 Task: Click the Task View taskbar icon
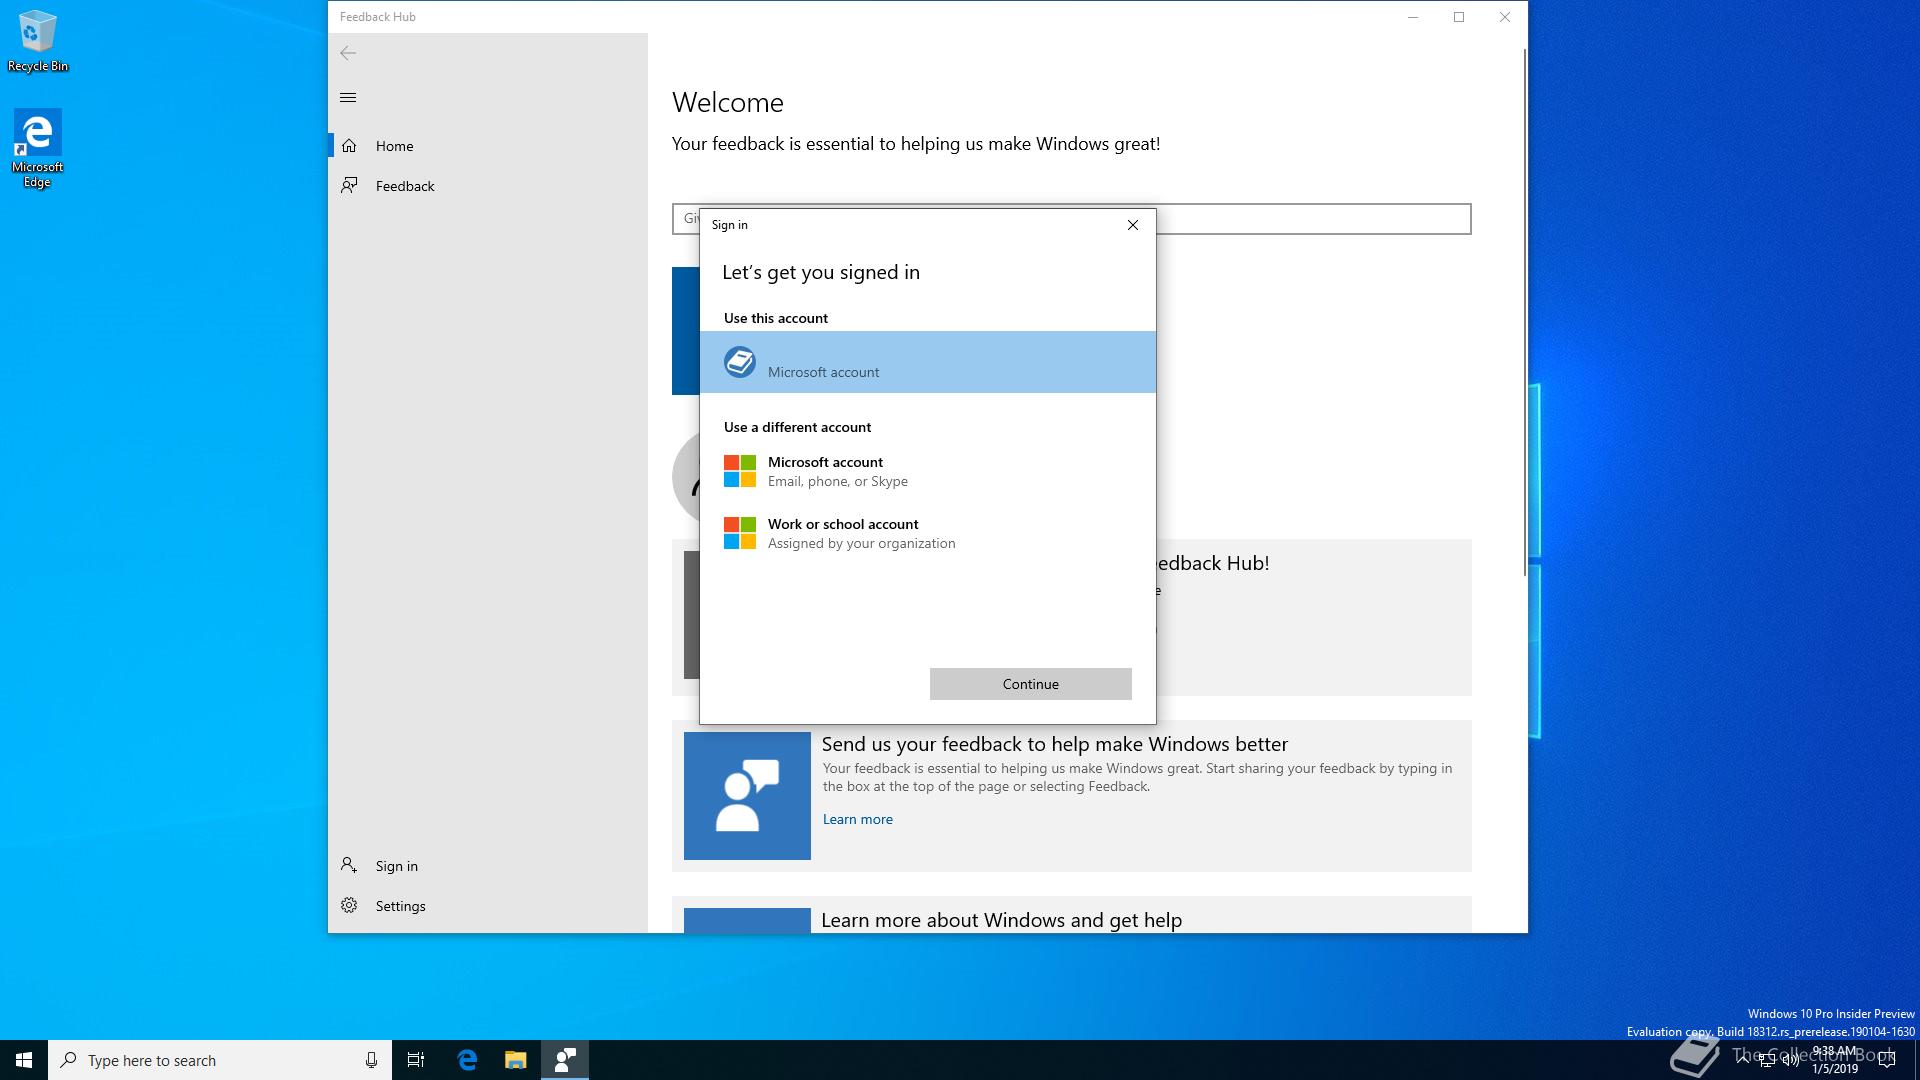(x=416, y=1060)
